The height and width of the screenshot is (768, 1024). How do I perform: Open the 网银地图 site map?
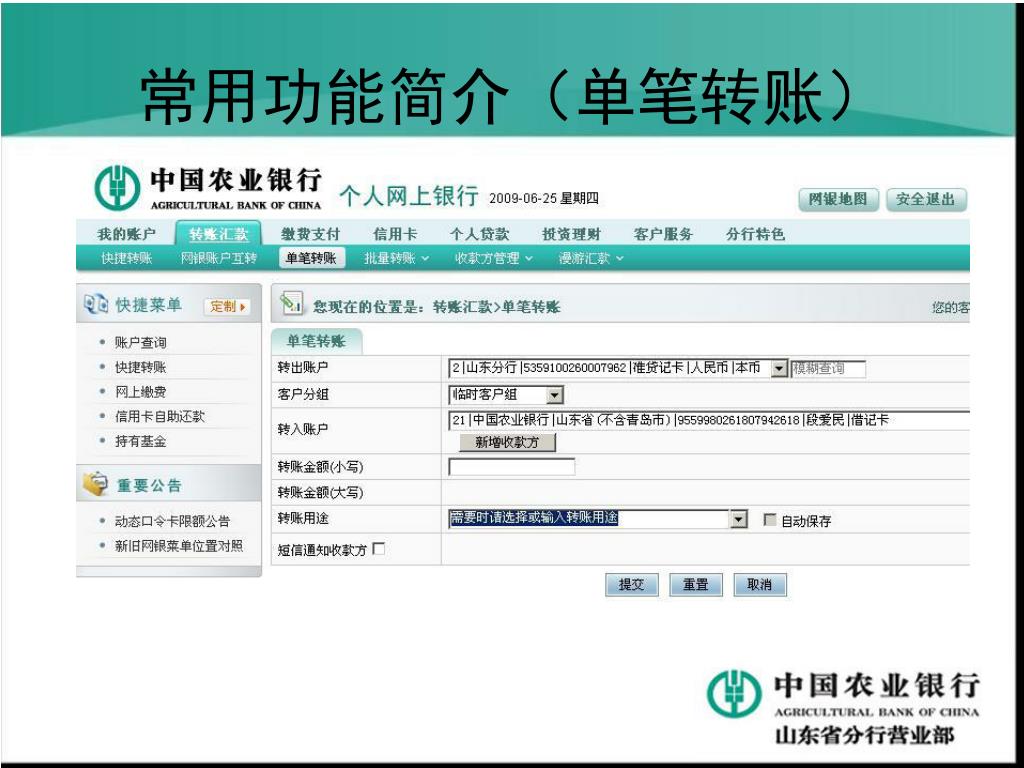tap(838, 199)
